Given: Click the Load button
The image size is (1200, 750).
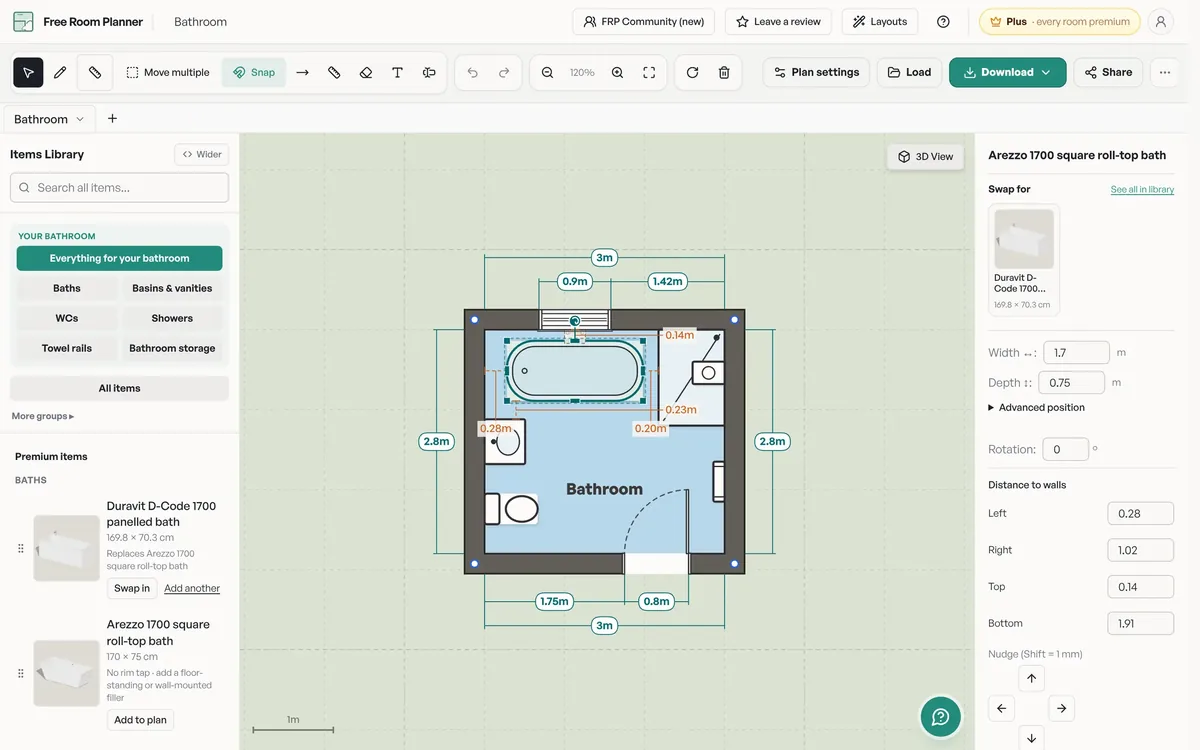Looking at the screenshot, I should pyautogui.click(x=909, y=72).
